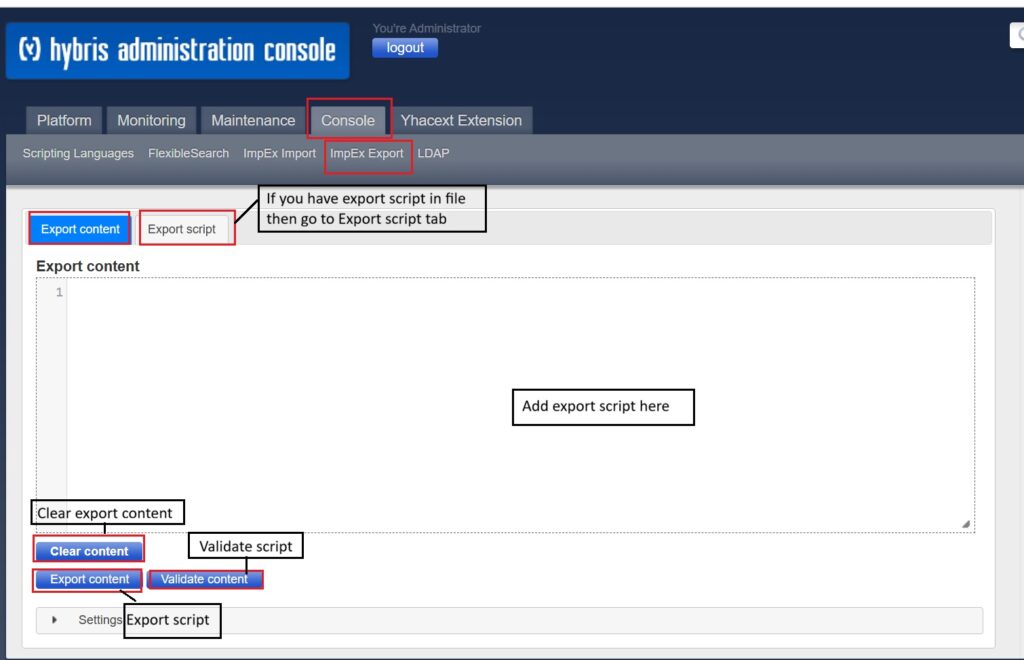Click the Settings label
The image size is (1024, 660).
pyautogui.click(x=99, y=620)
